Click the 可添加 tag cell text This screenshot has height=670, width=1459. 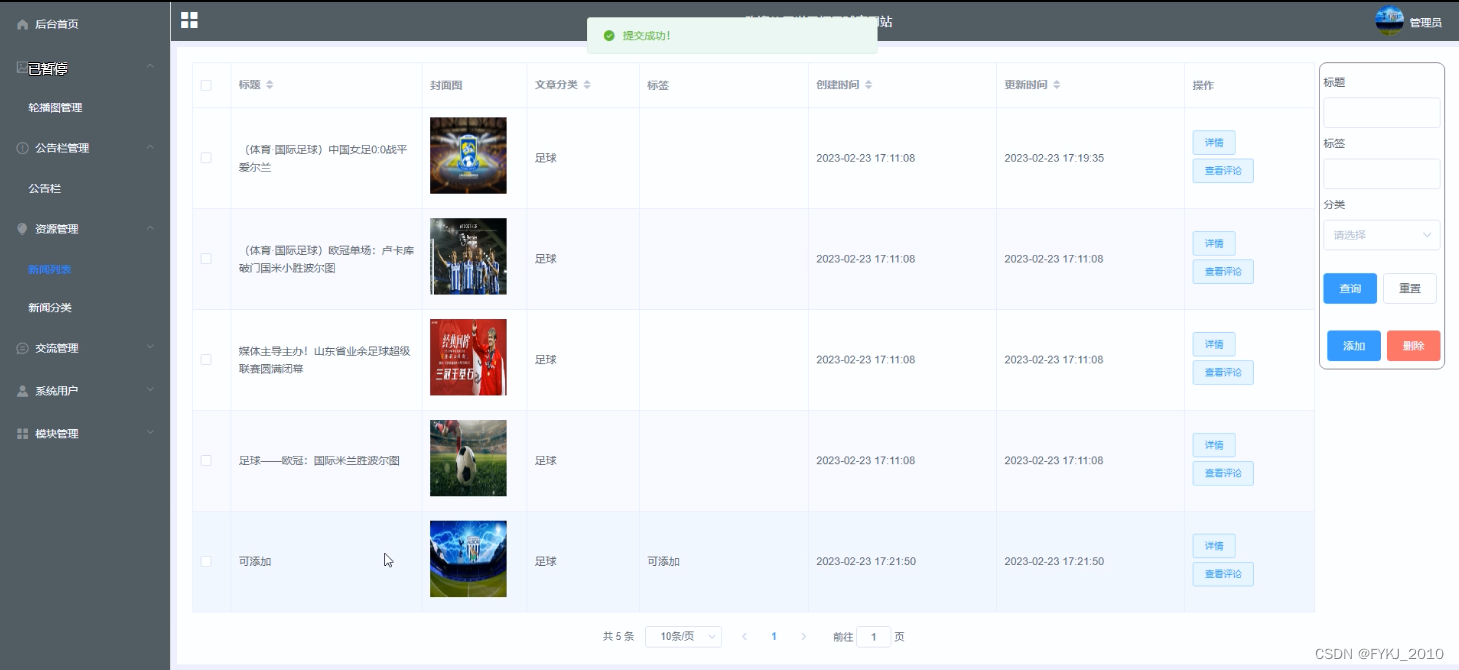(663, 562)
